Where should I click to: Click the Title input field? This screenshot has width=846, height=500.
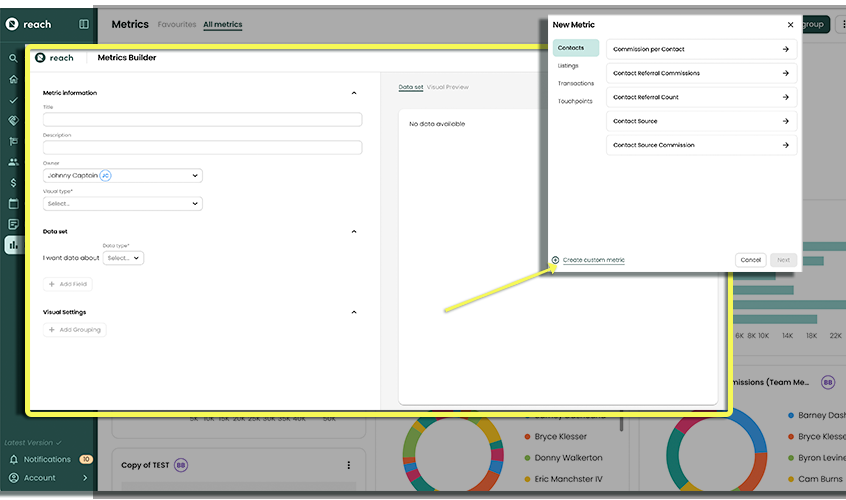click(x=202, y=120)
